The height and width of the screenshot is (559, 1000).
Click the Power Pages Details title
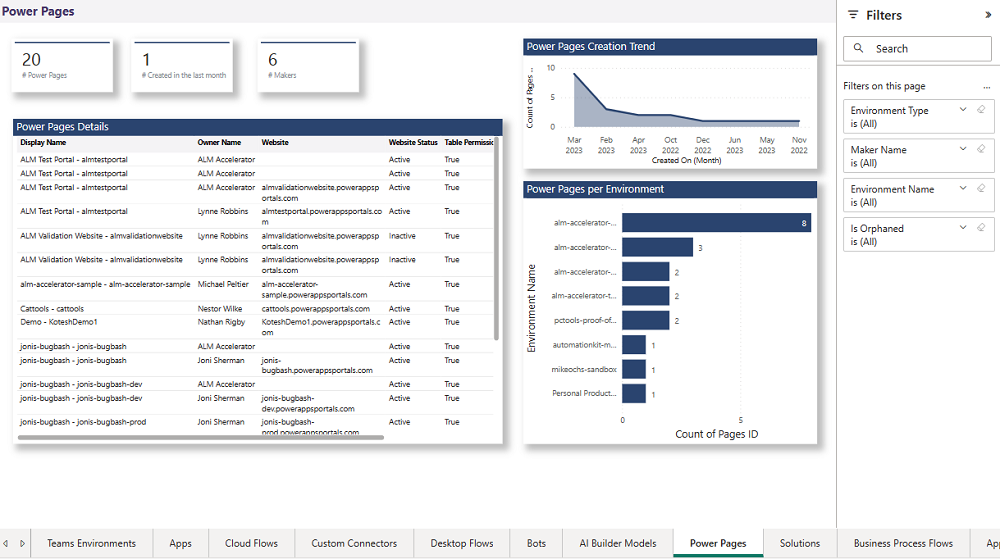pos(62,127)
